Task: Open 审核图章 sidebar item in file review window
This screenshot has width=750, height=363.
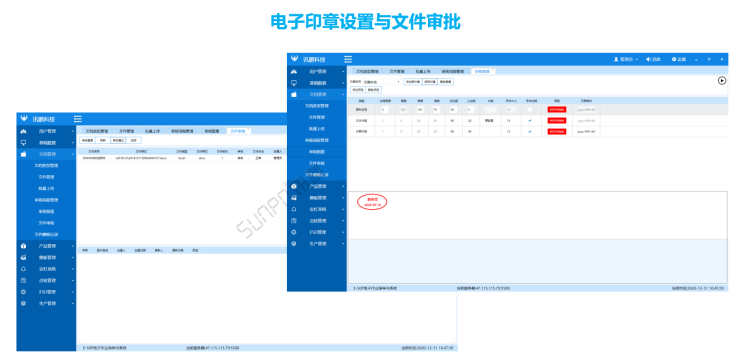Action: point(46,211)
